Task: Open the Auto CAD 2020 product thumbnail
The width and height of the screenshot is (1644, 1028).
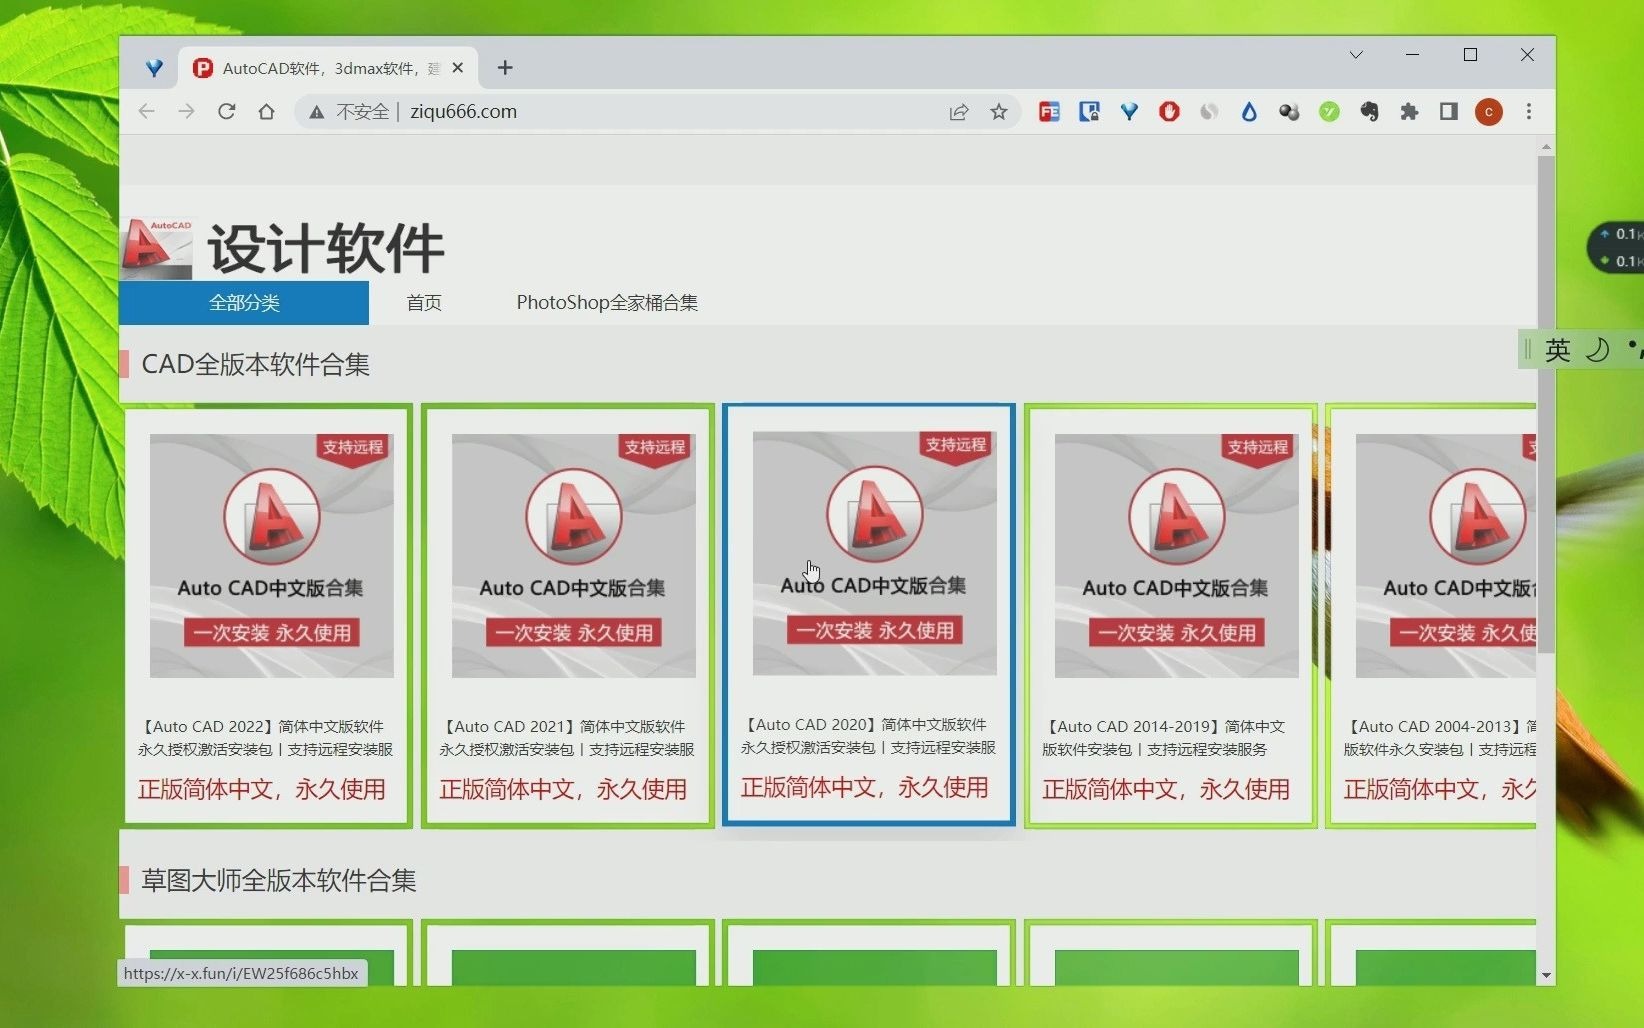Action: coord(875,553)
